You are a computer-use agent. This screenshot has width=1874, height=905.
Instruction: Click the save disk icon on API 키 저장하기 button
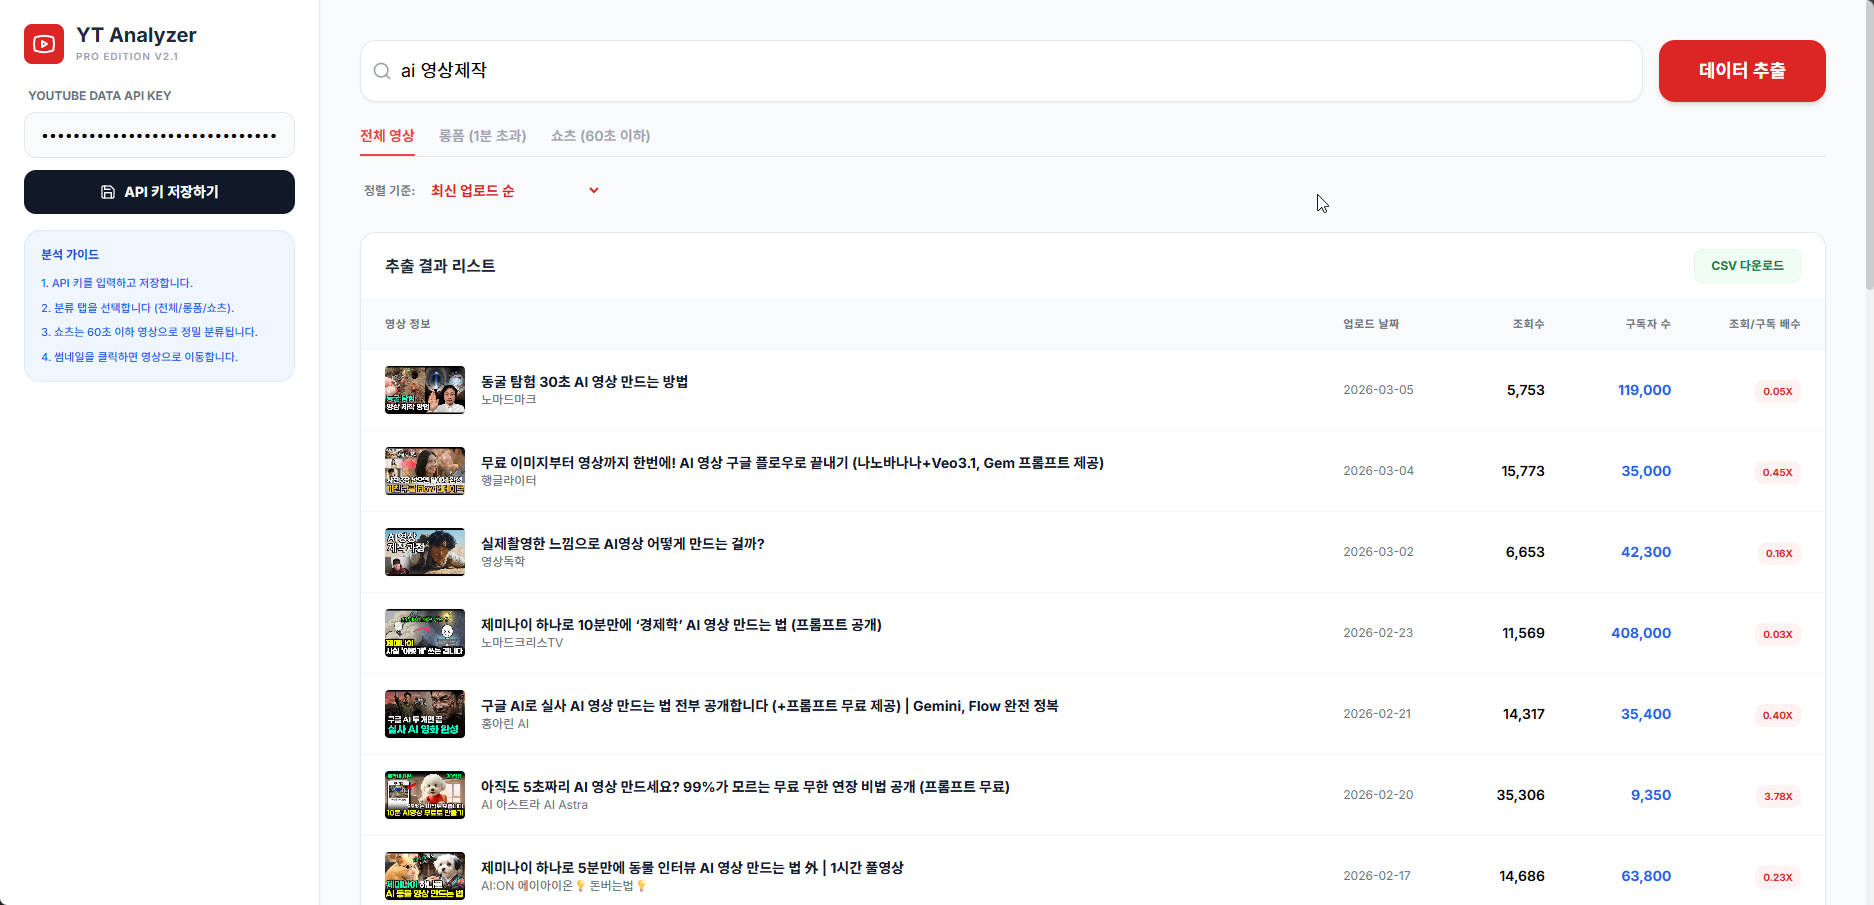click(x=107, y=192)
